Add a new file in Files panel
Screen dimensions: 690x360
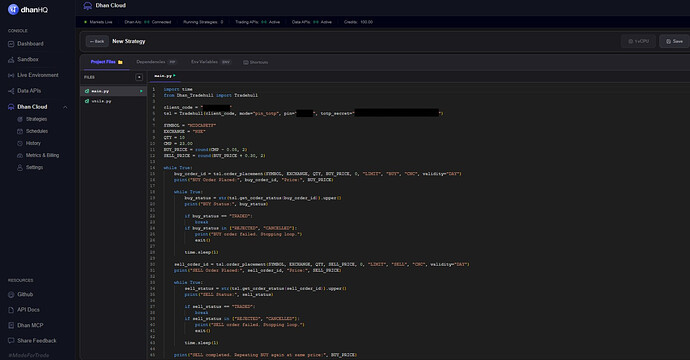click(x=139, y=77)
